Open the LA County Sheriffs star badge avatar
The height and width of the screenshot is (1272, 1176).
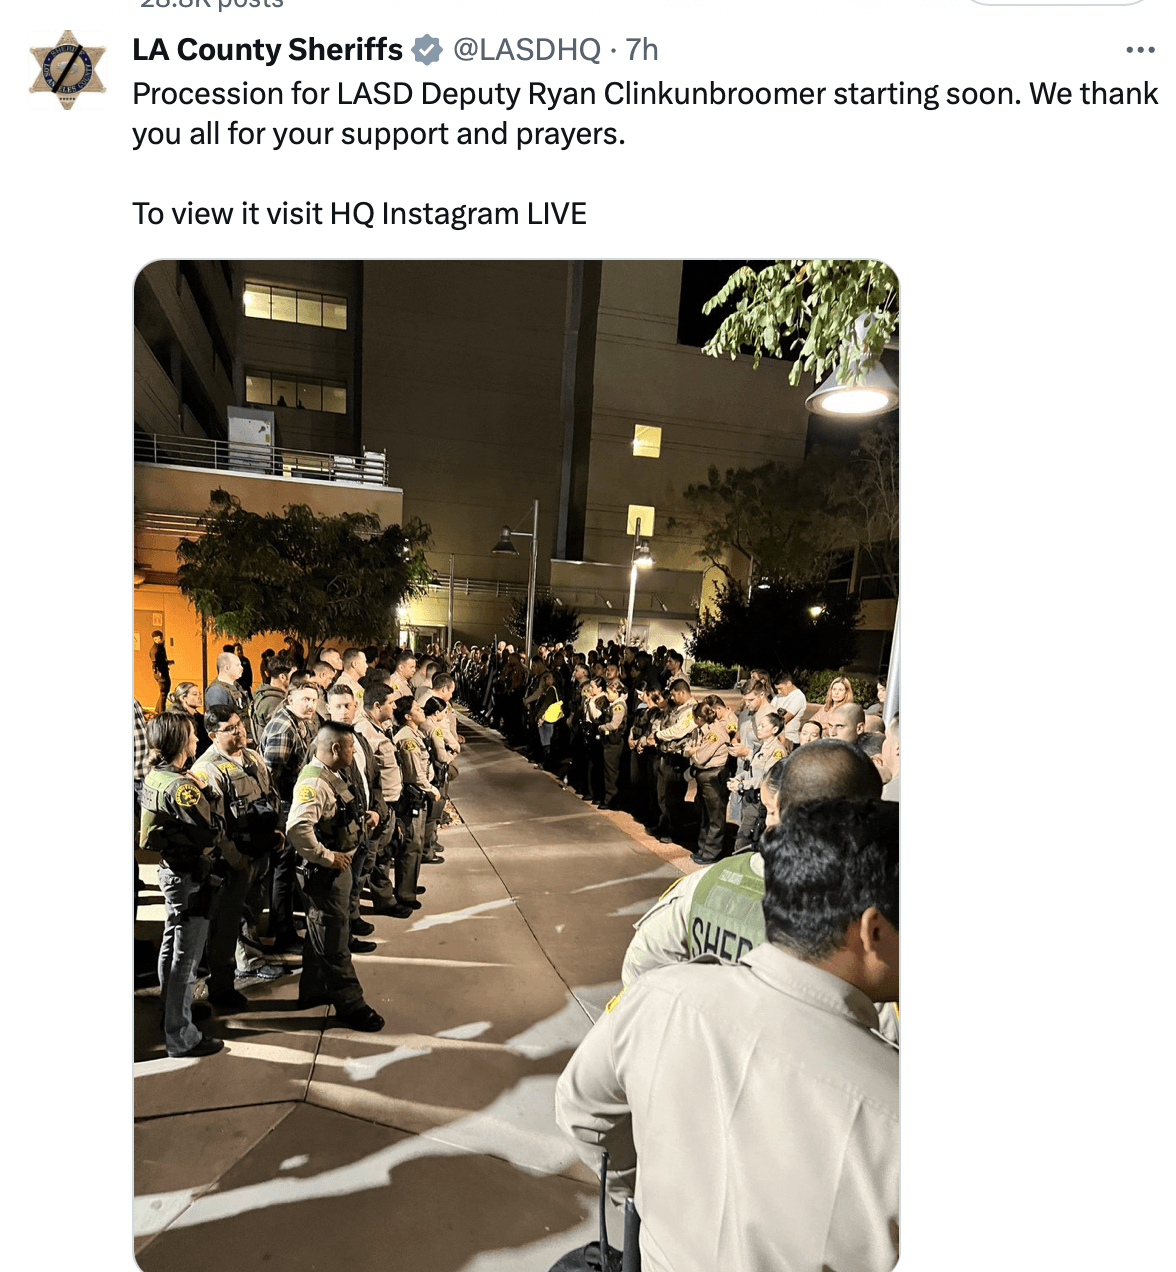pos(68,69)
